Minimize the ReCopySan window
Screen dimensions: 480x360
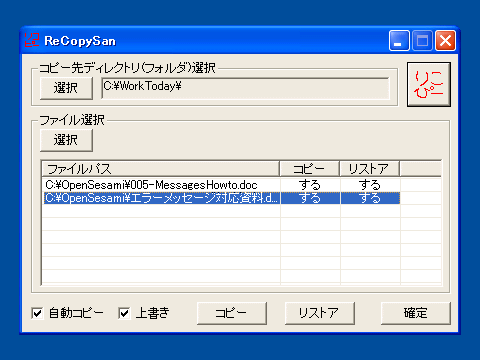[399, 41]
